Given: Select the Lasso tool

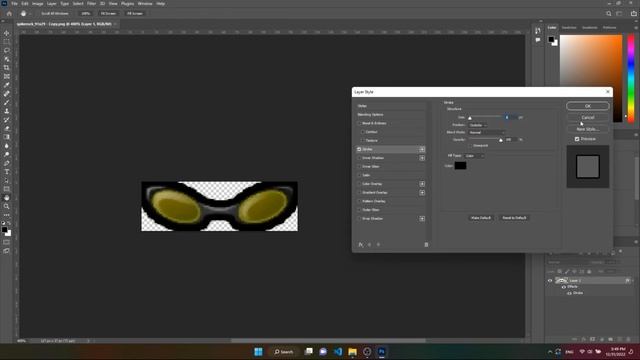Looking at the screenshot, I should click(x=7, y=50).
